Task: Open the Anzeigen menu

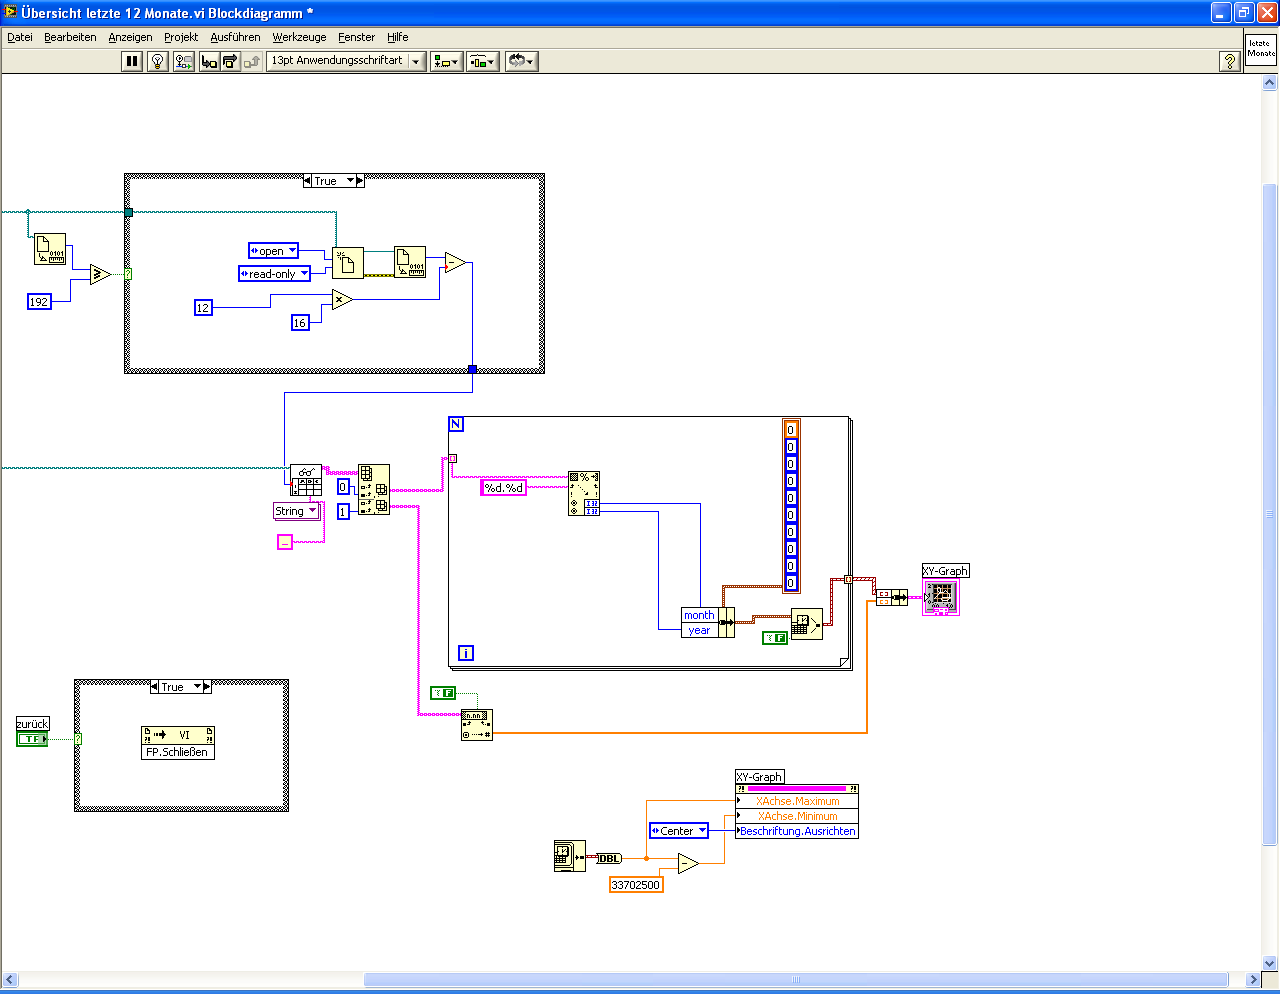Action: pyautogui.click(x=130, y=37)
